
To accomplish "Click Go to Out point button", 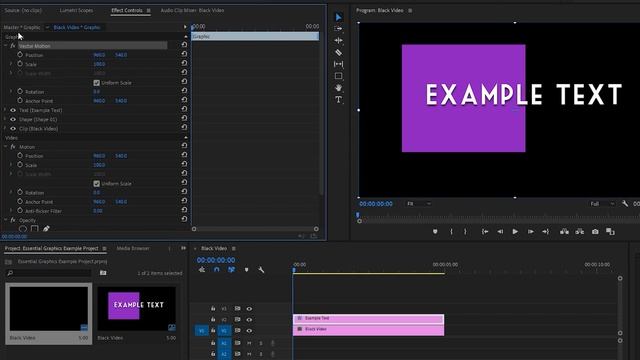I will (x=546, y=231).
